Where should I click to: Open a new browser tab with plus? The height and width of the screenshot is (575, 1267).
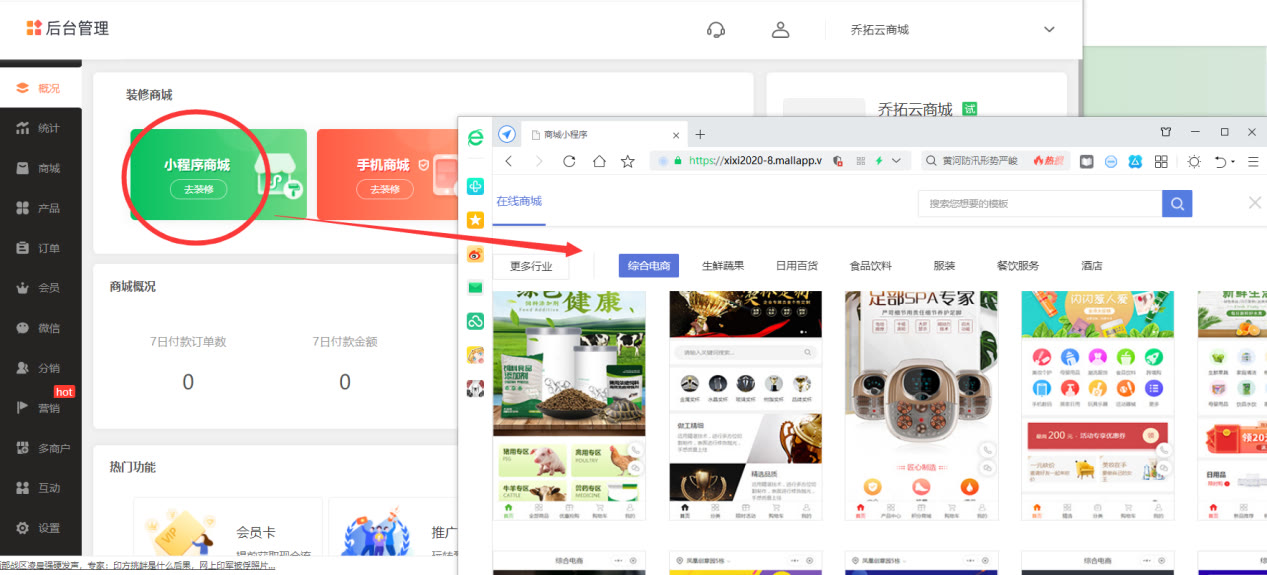700,134
